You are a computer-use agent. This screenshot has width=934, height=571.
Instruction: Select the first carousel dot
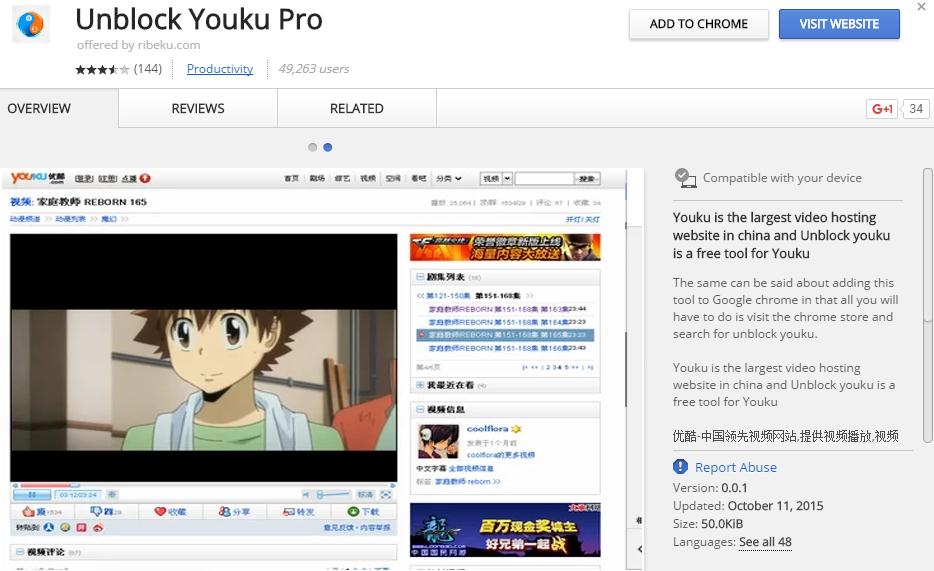pos(312,147)
